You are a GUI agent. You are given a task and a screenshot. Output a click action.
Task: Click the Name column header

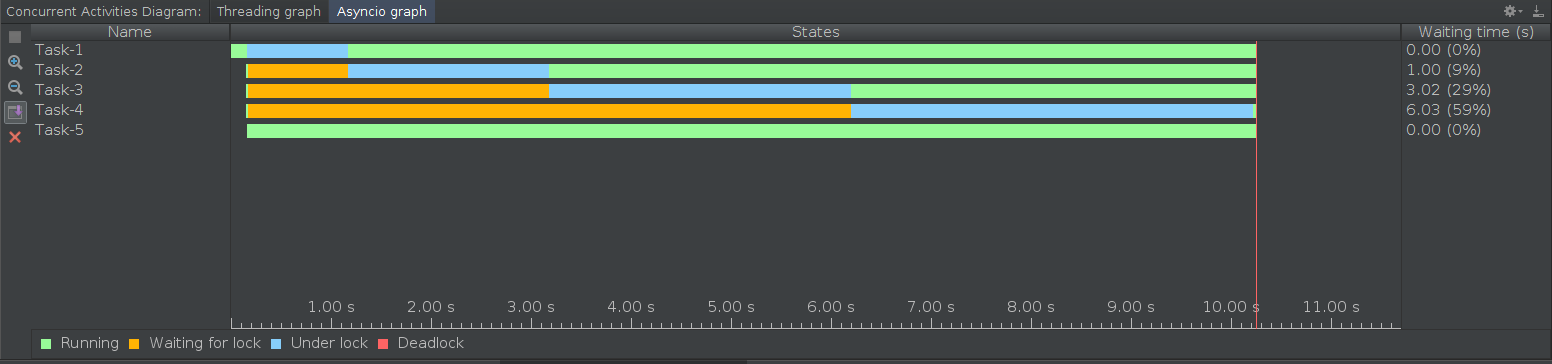coord(130,32)
